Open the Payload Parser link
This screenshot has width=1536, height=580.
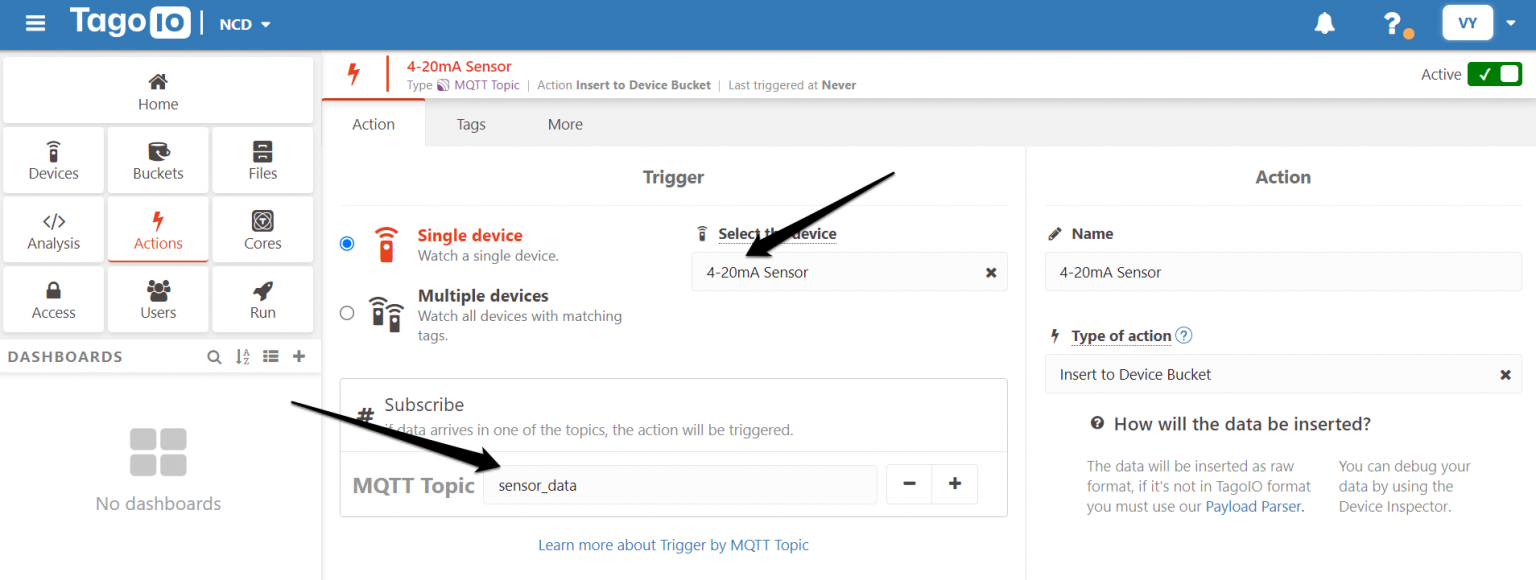point(1253,506)
